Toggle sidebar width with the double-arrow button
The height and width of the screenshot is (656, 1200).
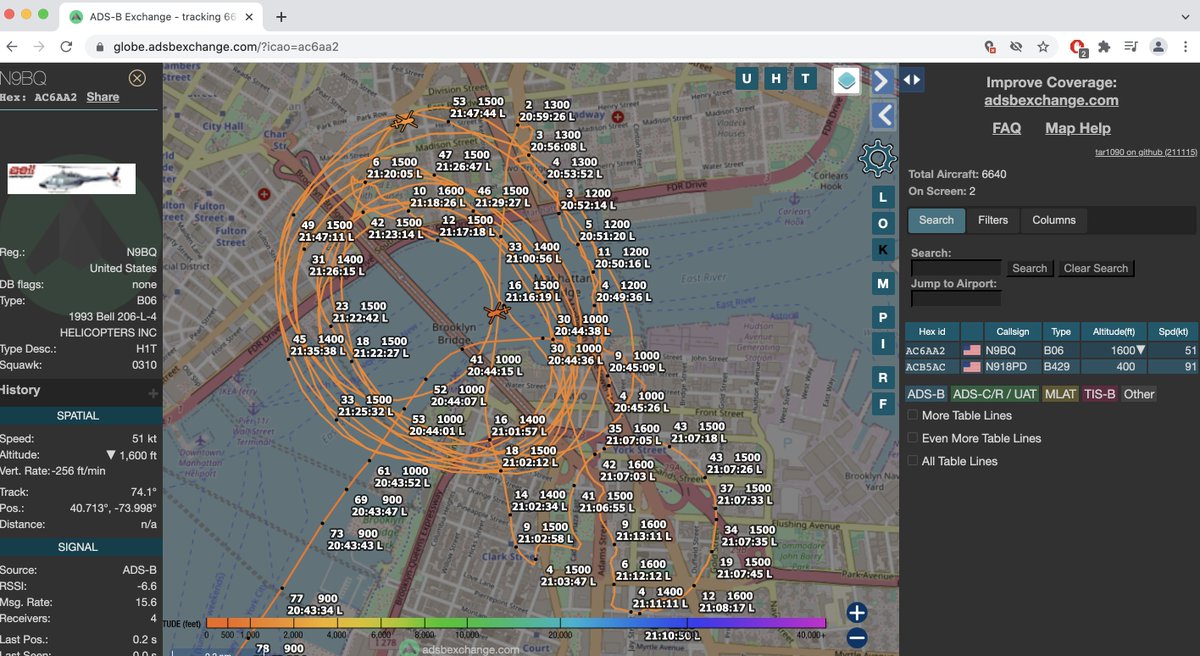click(x=913, y=79)
